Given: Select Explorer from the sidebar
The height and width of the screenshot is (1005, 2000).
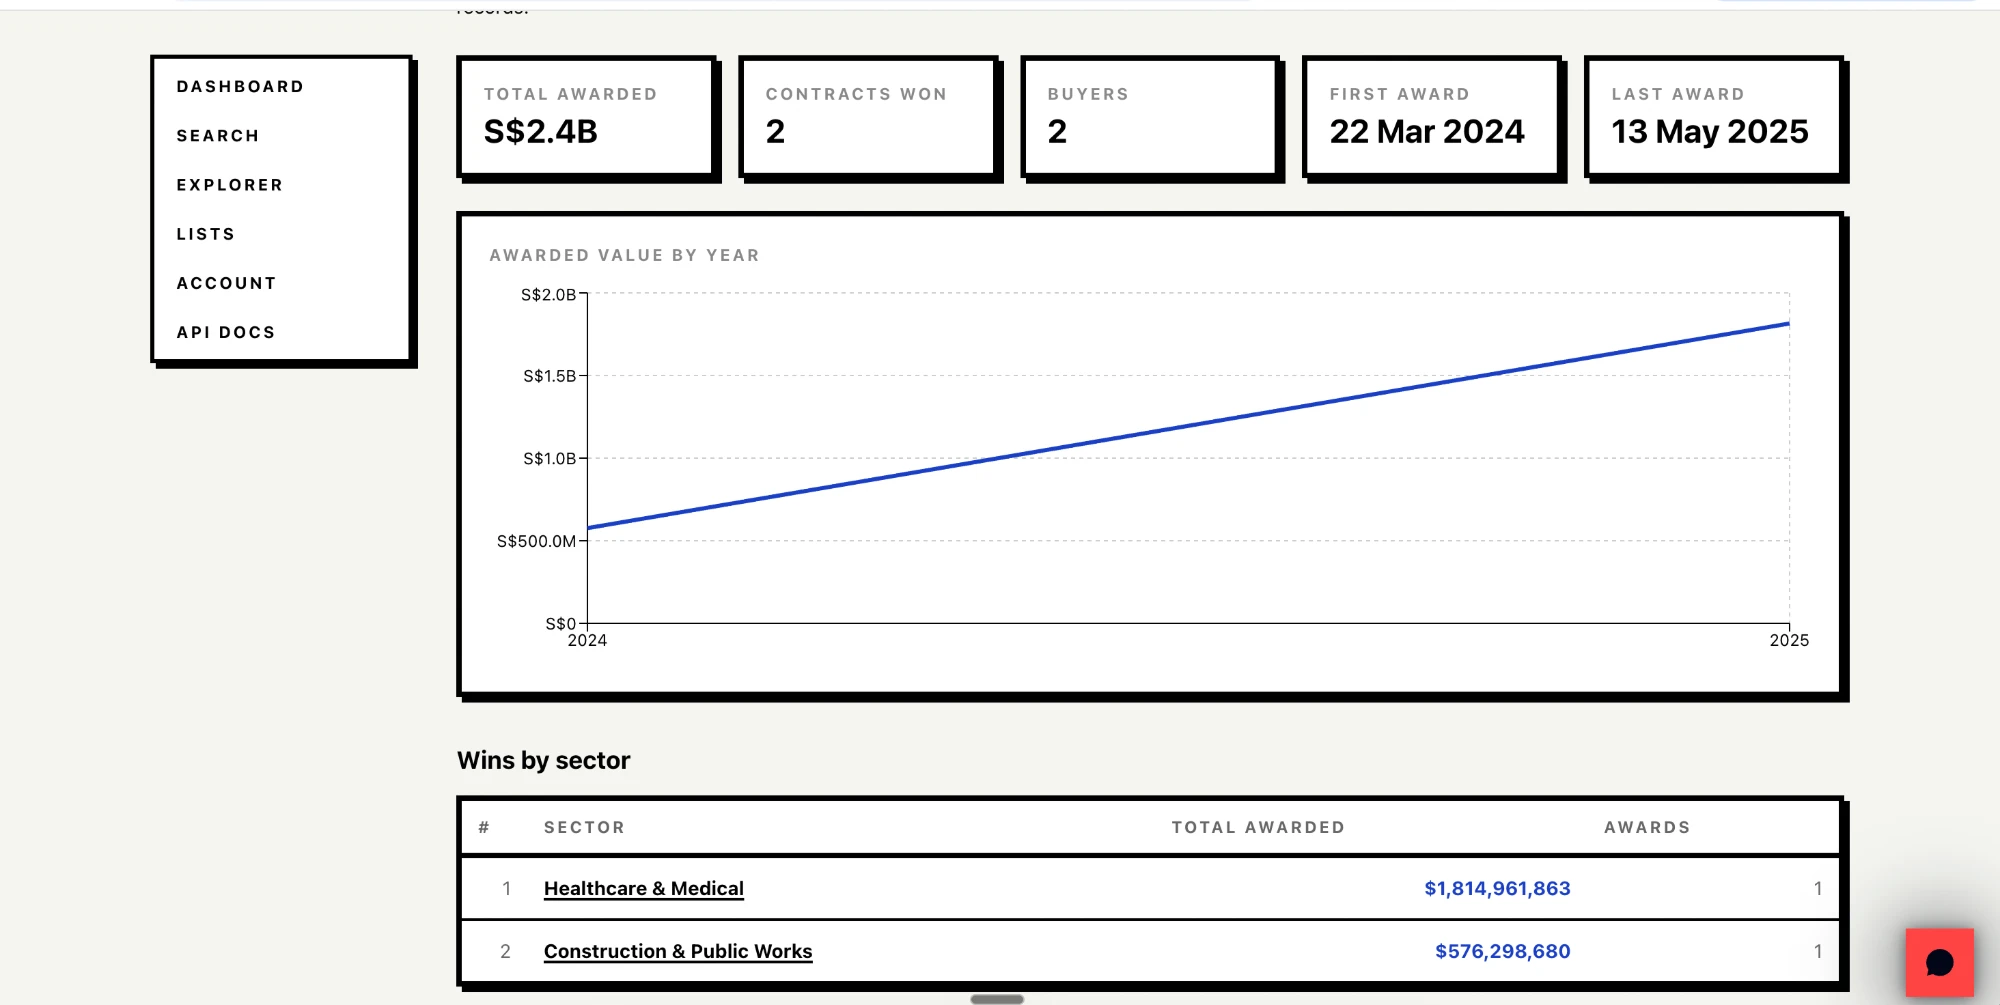Looking at the screenshot, I should pos(230,185).
